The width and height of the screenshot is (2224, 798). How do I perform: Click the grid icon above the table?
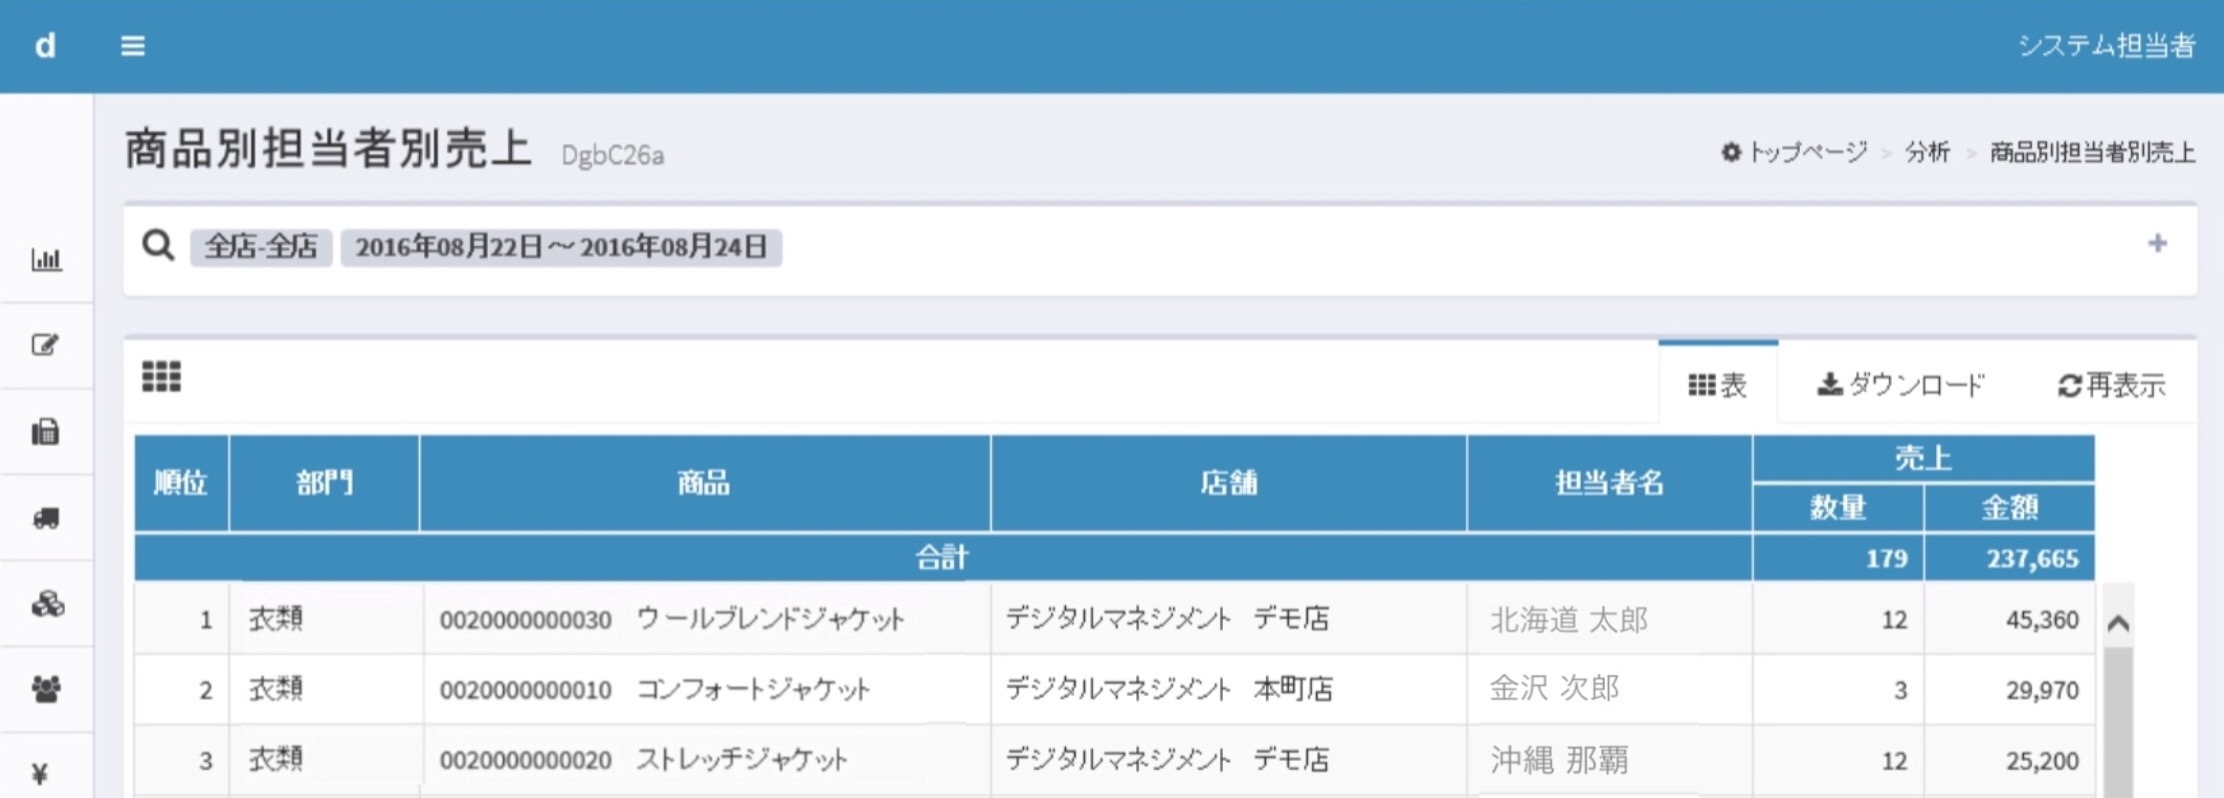pos(161,377)
